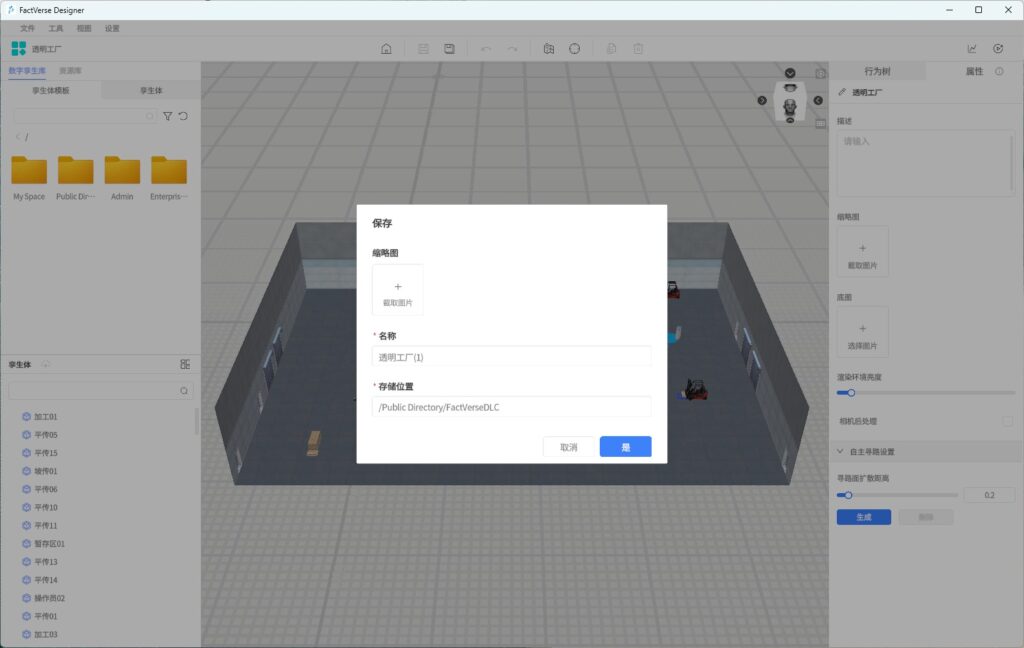1024x648 pixels.
Task: Switch to the 行为树 tab
Action: pyautogui.click(x=877, y=72)
